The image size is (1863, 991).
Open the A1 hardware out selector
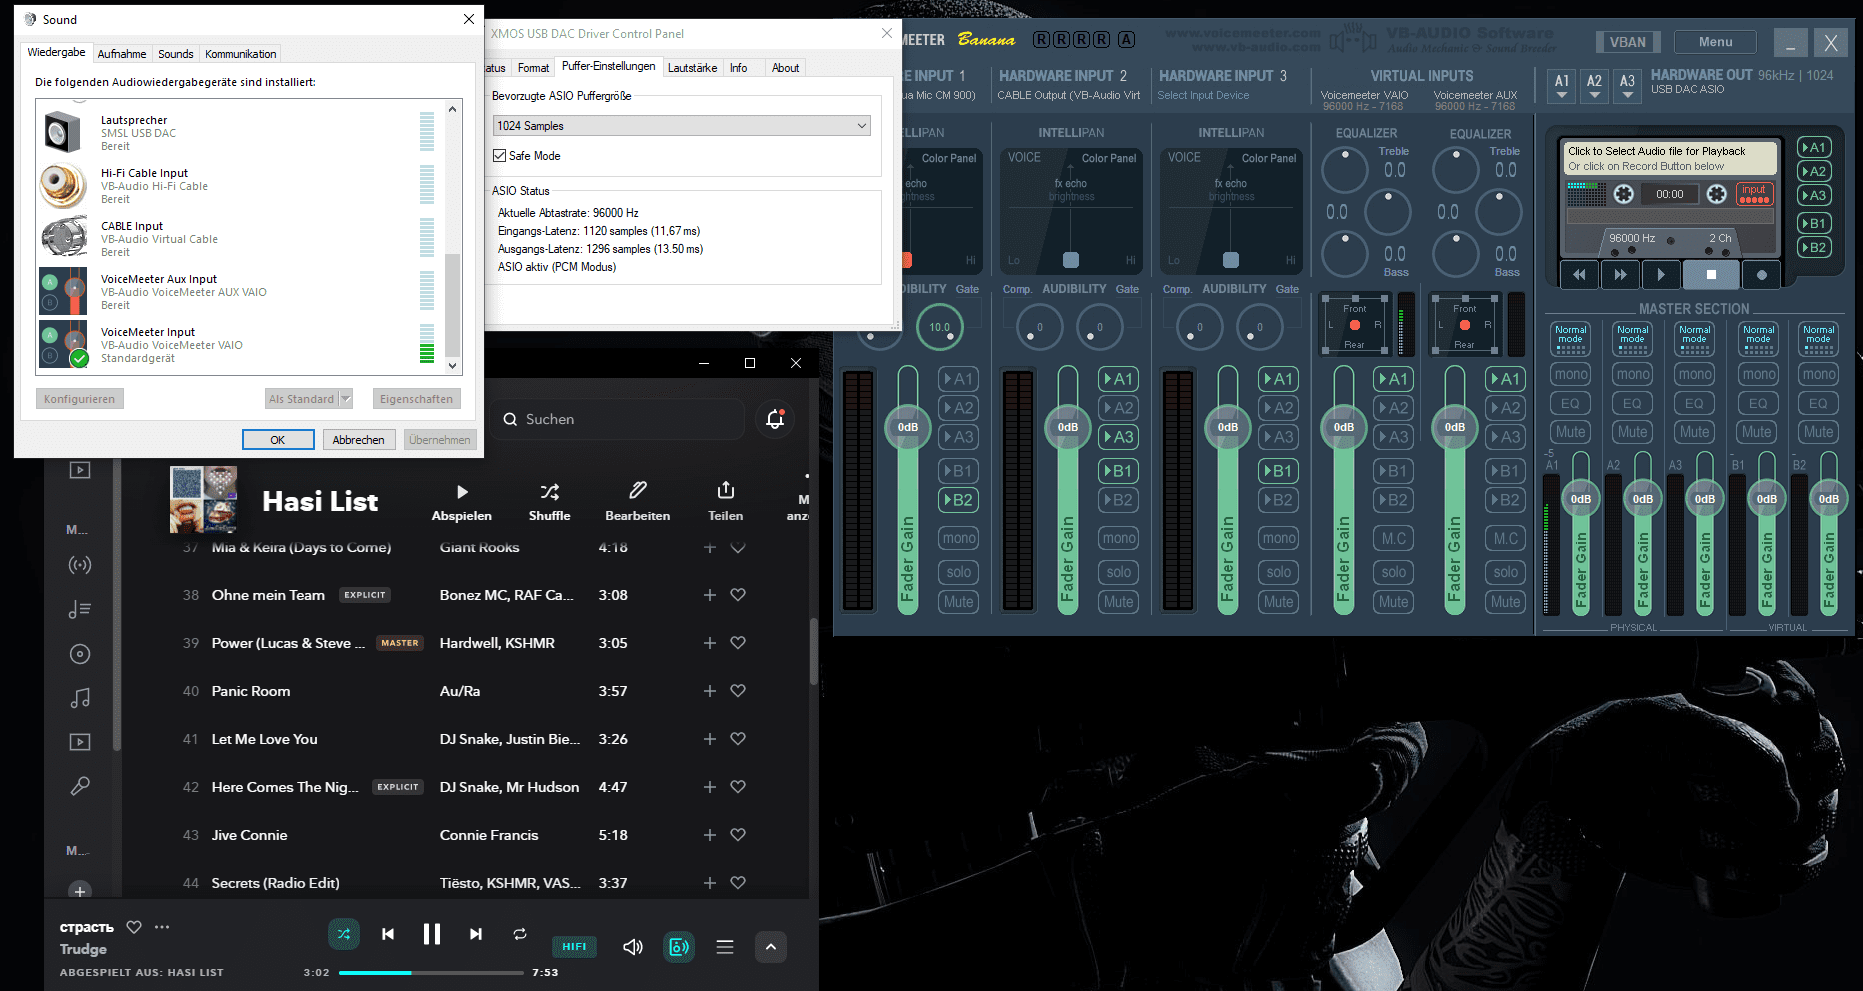tap(1562, 86)
